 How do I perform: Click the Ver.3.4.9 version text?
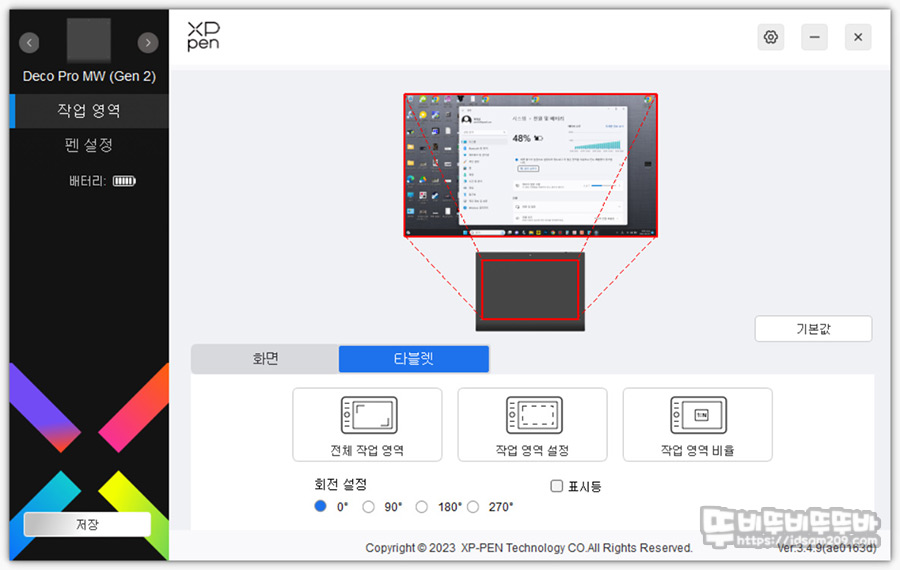827,548
